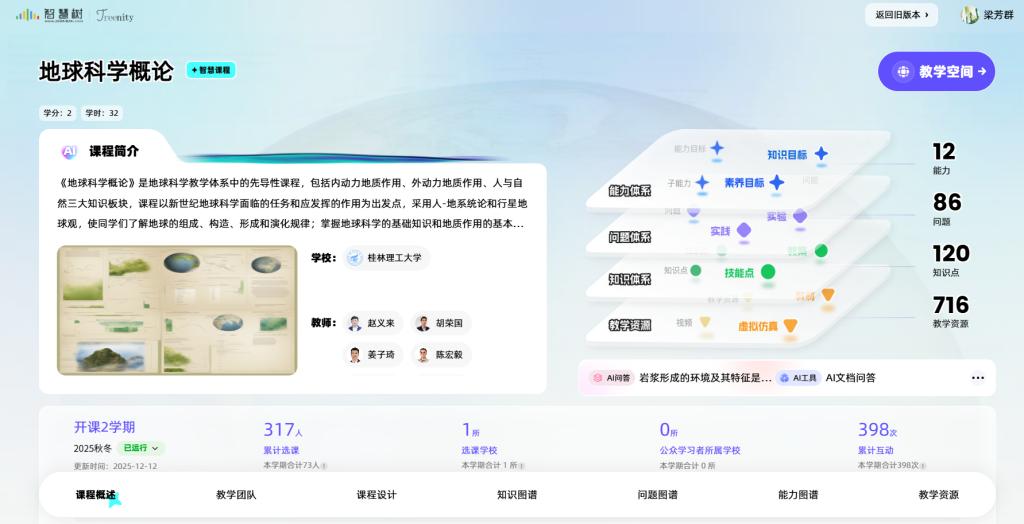Screen dimensions: 1024x524
Task: Select the purple 实践 diamond node
Action: [x=744, y=230]
